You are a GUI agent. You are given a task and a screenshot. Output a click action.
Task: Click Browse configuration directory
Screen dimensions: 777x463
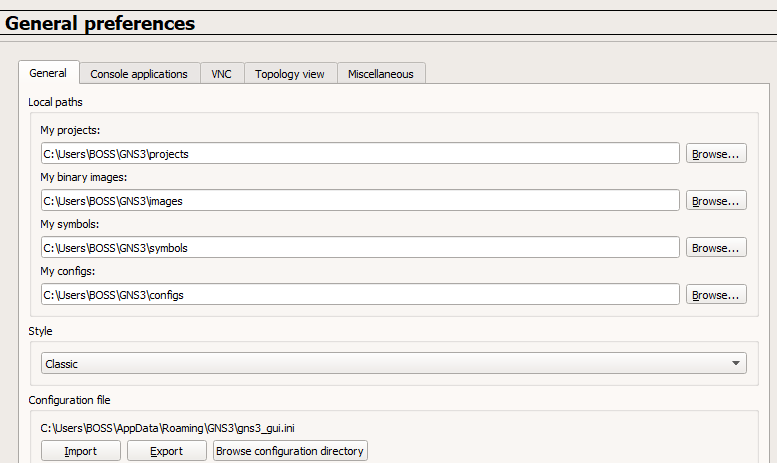click(290, 451)
